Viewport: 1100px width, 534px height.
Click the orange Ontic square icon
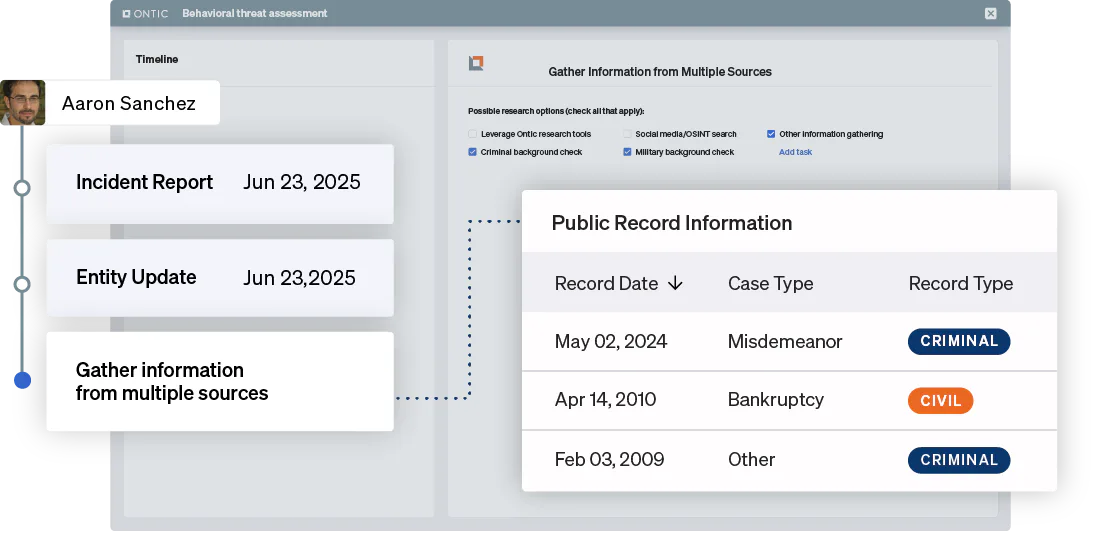(476, 63)
